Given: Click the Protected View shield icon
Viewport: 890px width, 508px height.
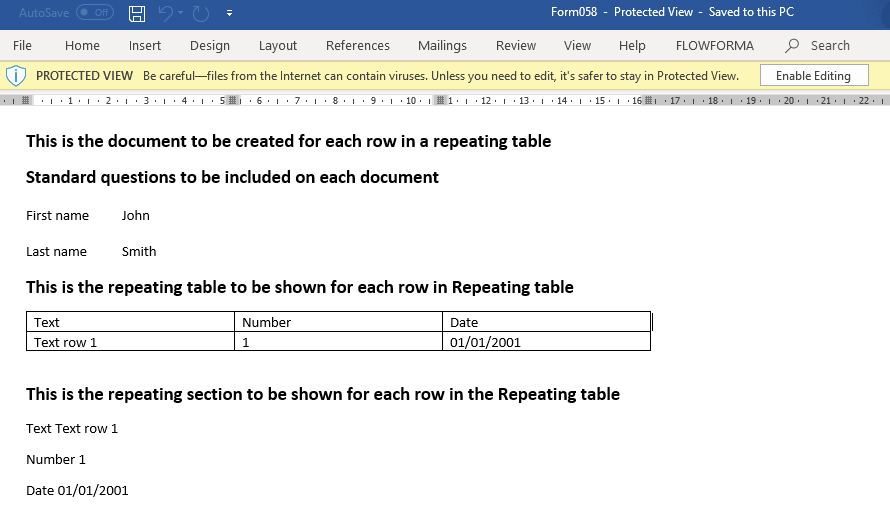Looking at the screenshot, I should 16,75.
